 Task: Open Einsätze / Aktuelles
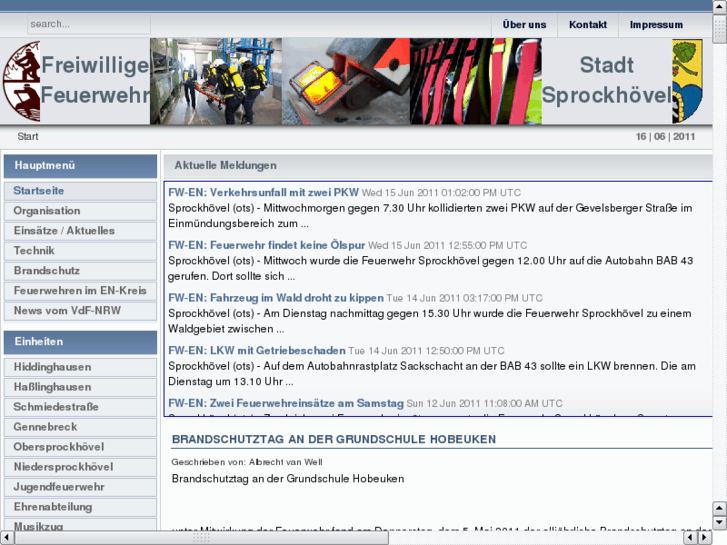[x=80, y=231]
